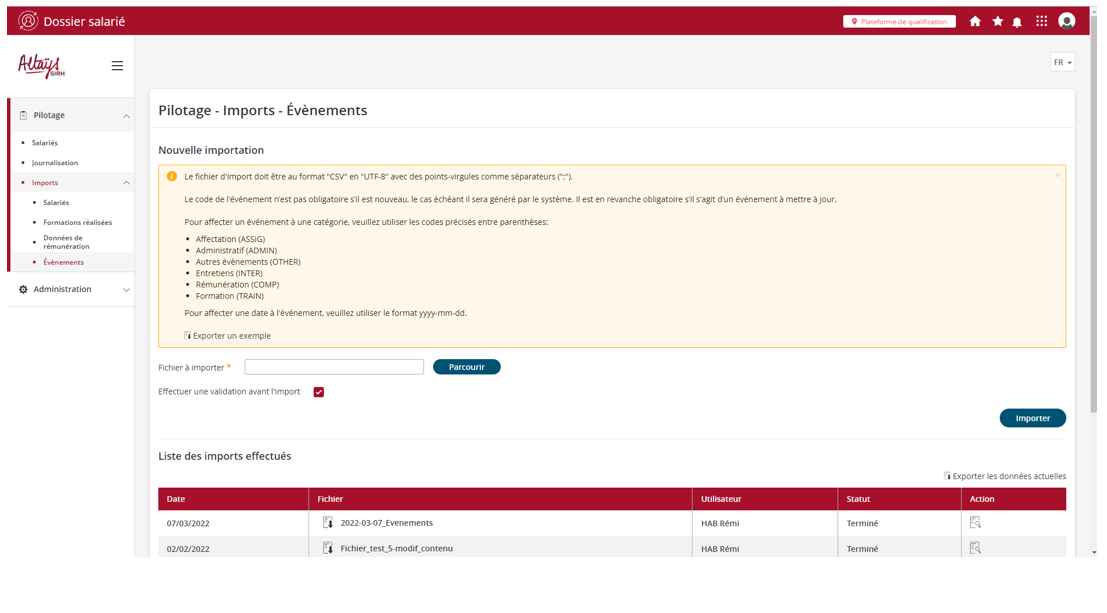The width and height of the screenshot is (1107, 613).
Task: Download the 2022-03-07_Evenements file icon
Action: click(328, 523)
